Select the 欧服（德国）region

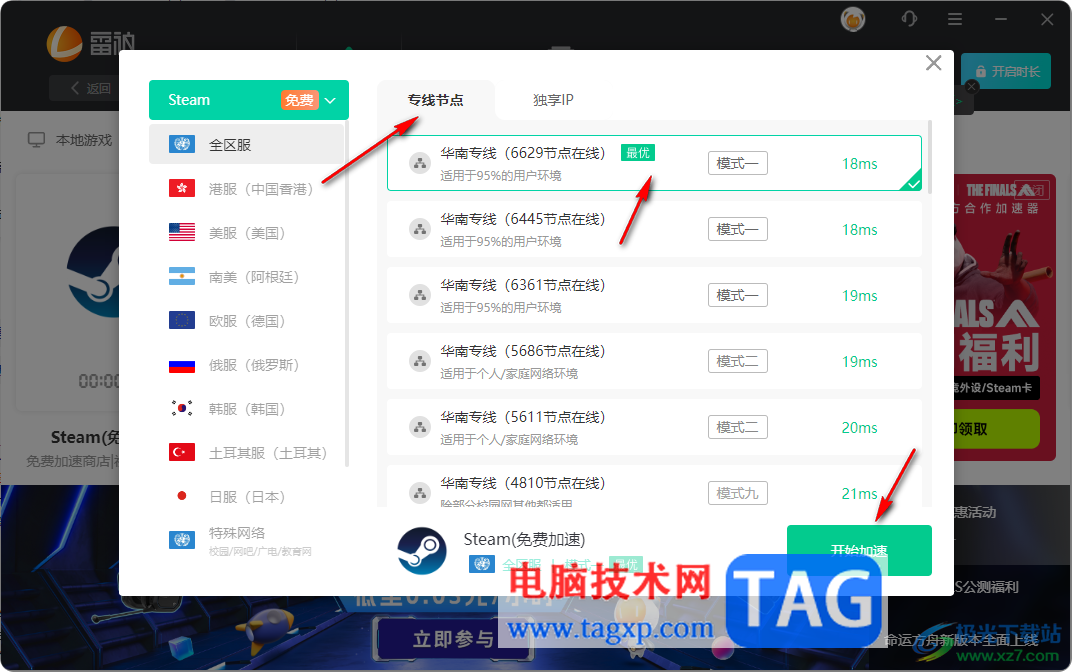(246, 321)
